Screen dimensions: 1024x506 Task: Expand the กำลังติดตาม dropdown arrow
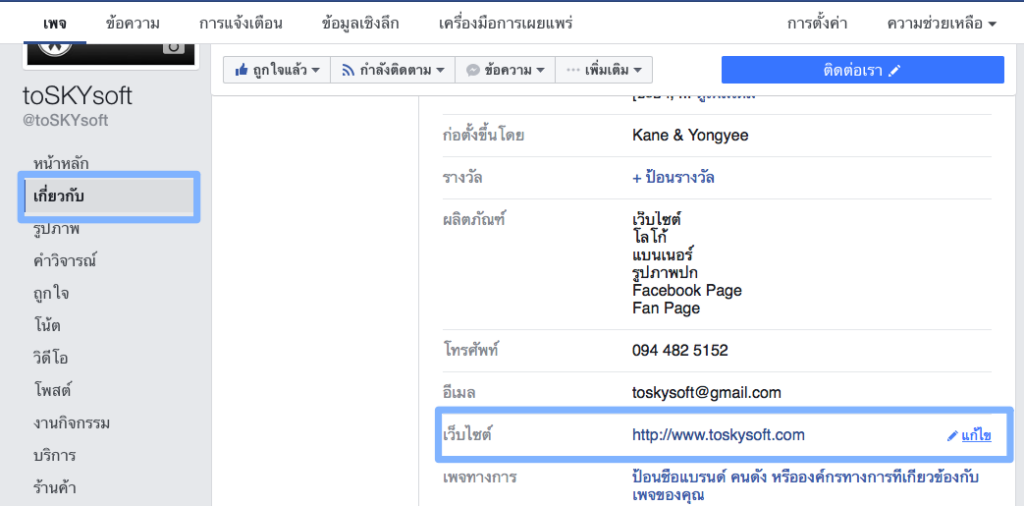click(x=440, y=70)
